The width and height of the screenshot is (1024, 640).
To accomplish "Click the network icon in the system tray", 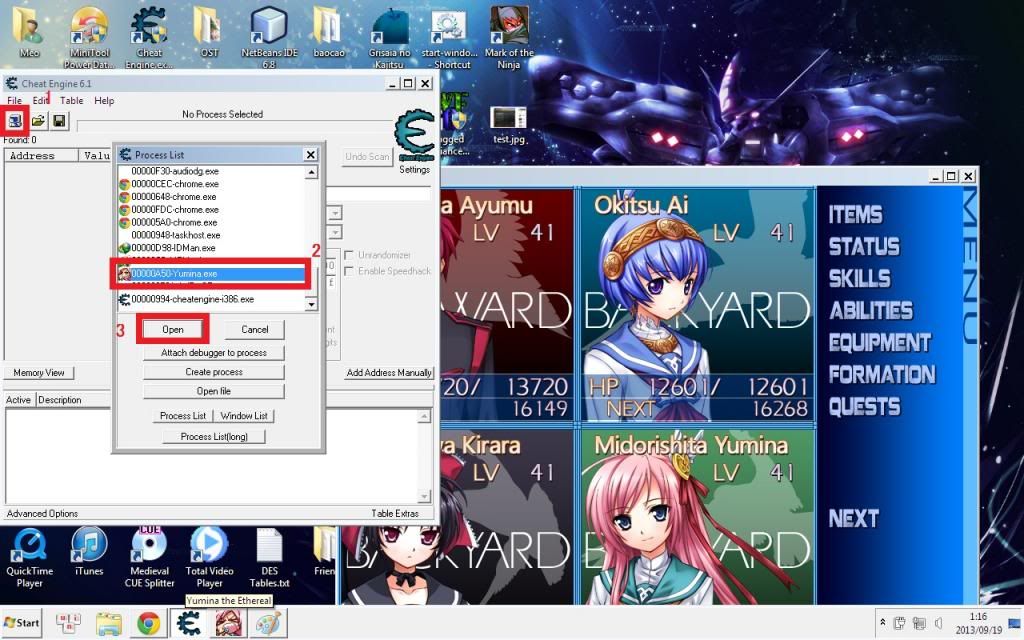I will click(919, 623).
